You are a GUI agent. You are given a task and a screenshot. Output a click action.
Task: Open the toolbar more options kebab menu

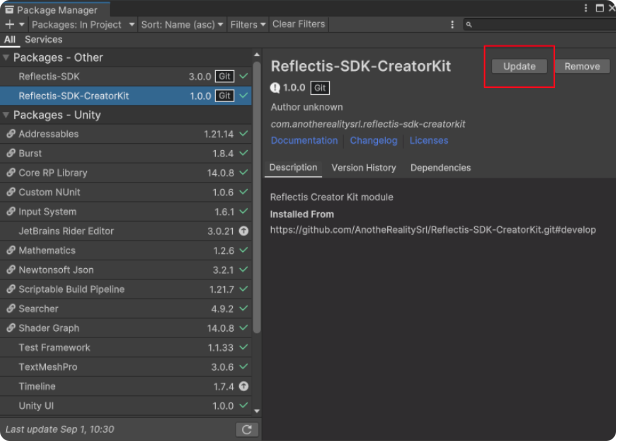pos(452,24)
